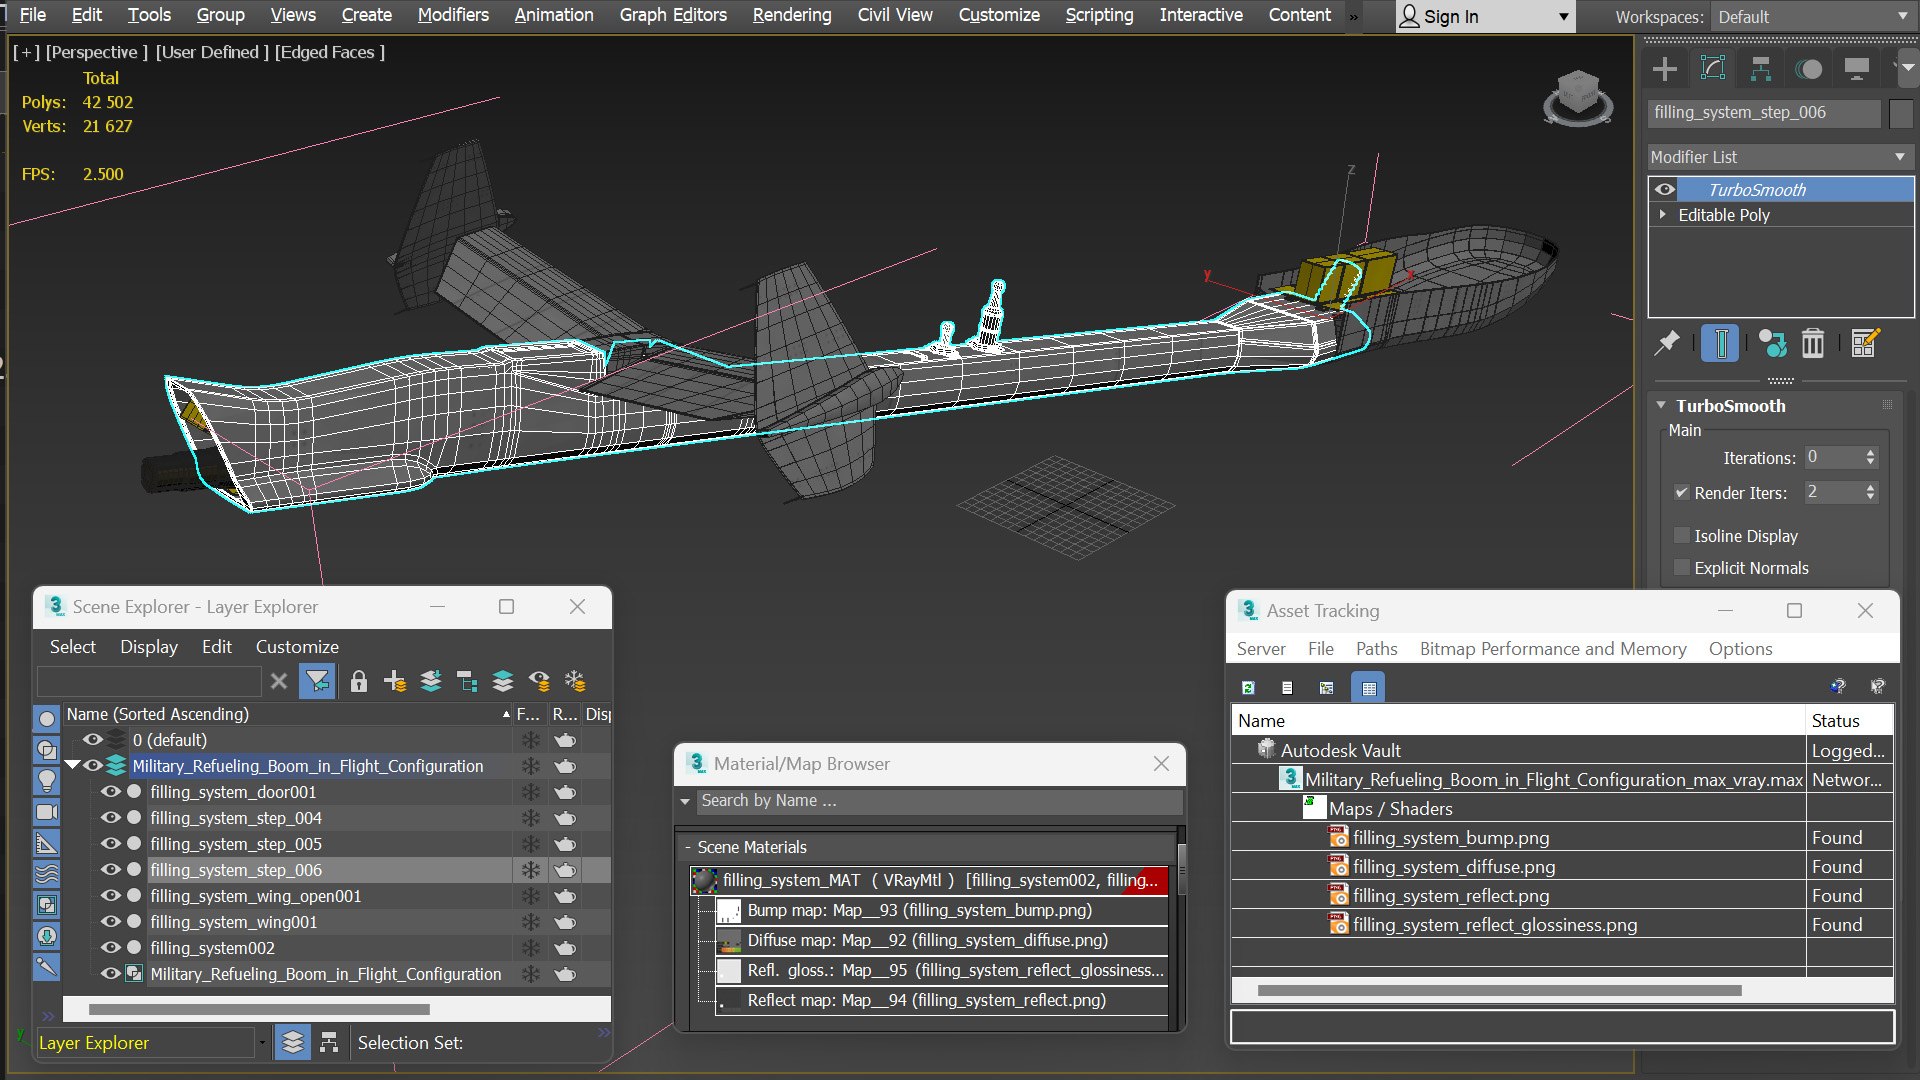
Task: Hide filling_system_door001 with its eye icon
Action: (x=111, y=792)
